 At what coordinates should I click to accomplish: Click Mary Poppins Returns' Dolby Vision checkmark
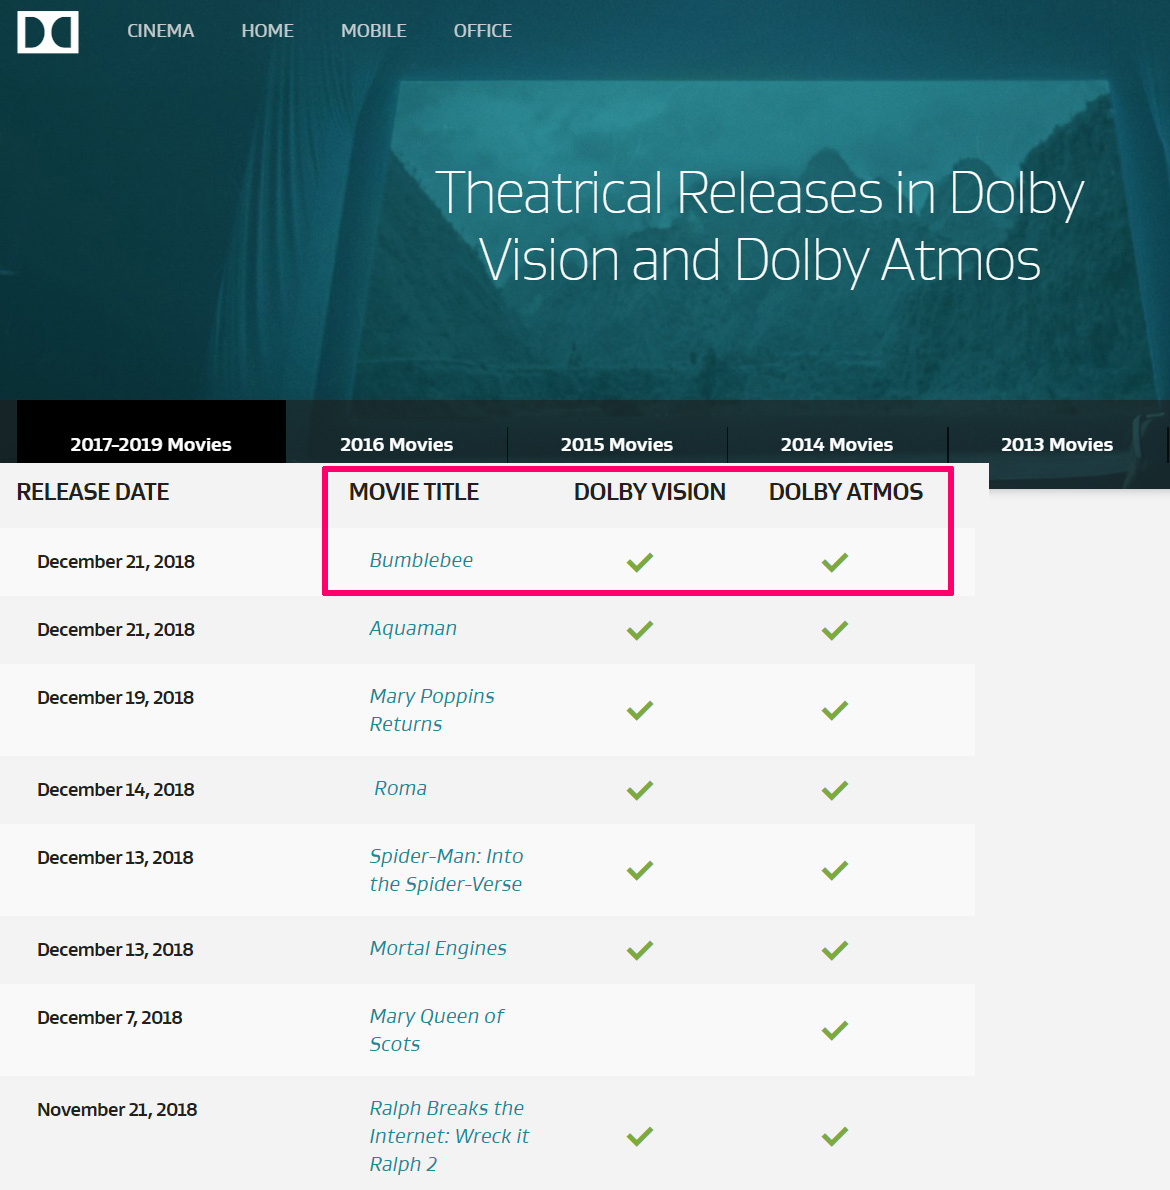point(640,710)
